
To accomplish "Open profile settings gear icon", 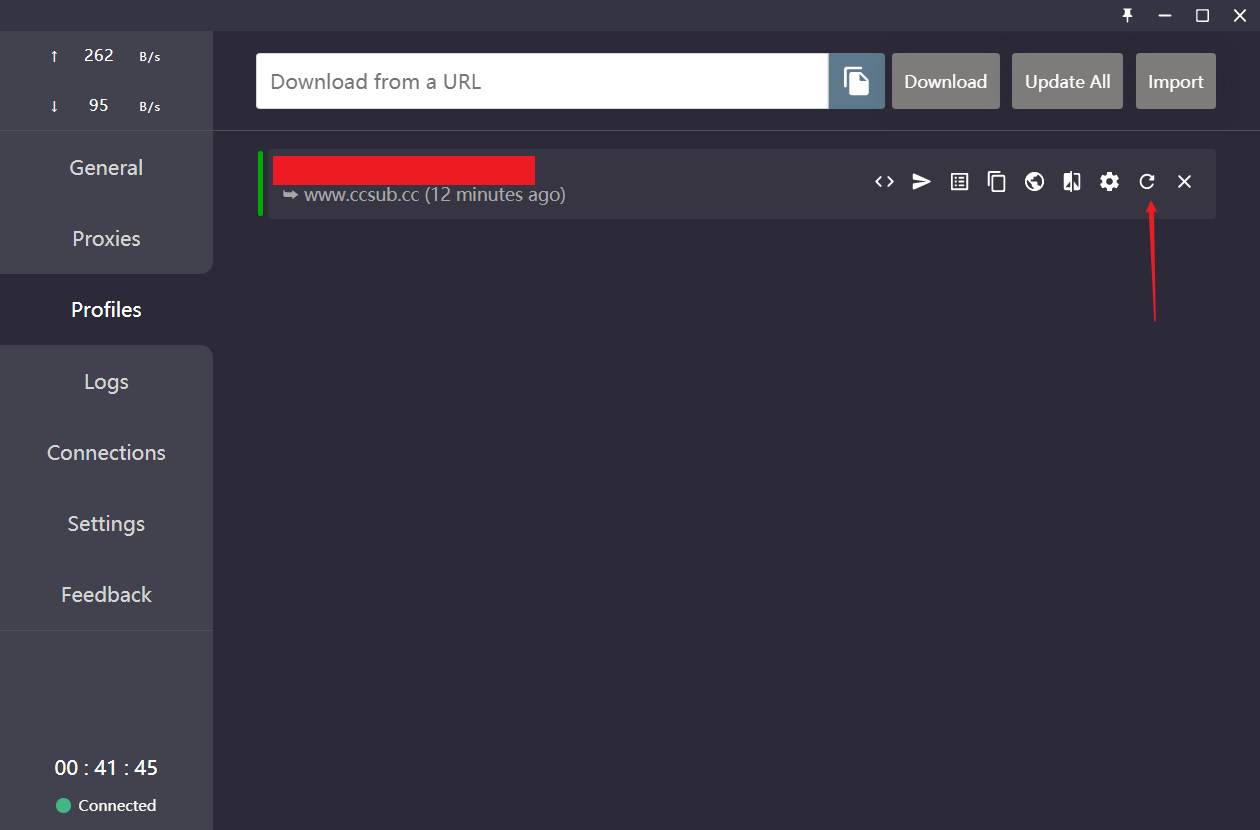I will [1109, 182].
